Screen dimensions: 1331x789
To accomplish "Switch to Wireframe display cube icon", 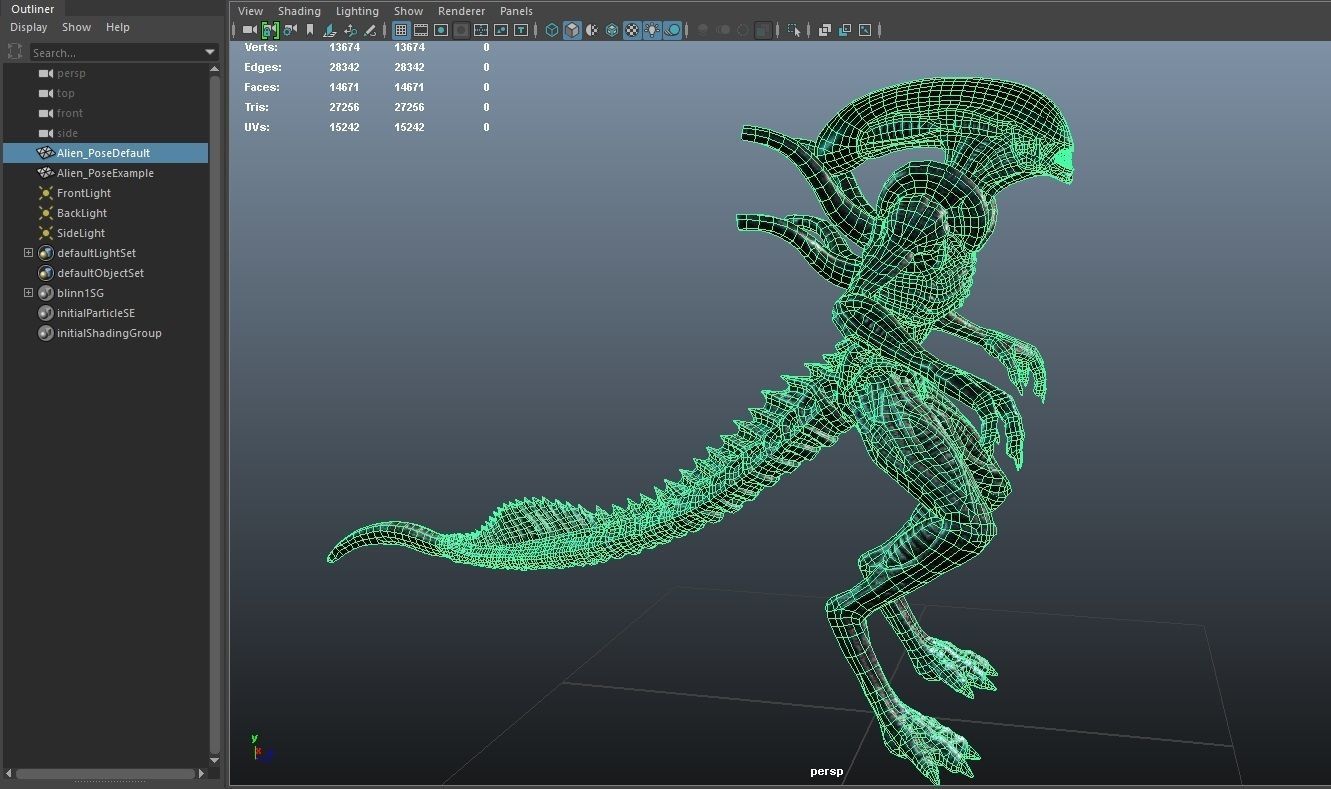I will tap(552, 30).
